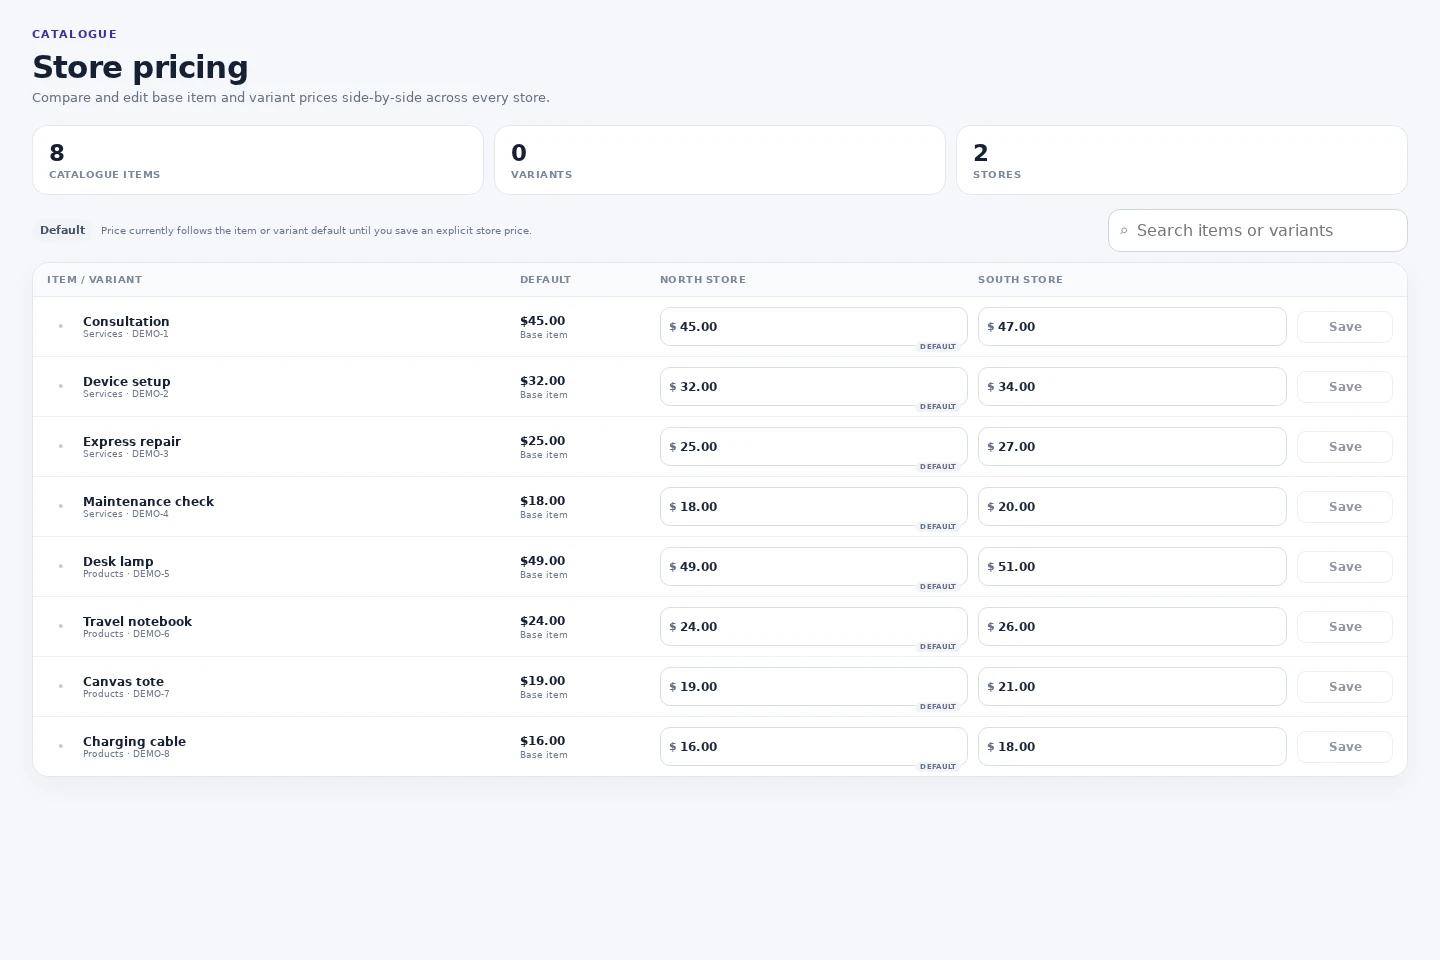The height and width of the screenshot is (960, 1440).
Task: Edit Consultation North Store price field
Action: (x=814, y=327)
